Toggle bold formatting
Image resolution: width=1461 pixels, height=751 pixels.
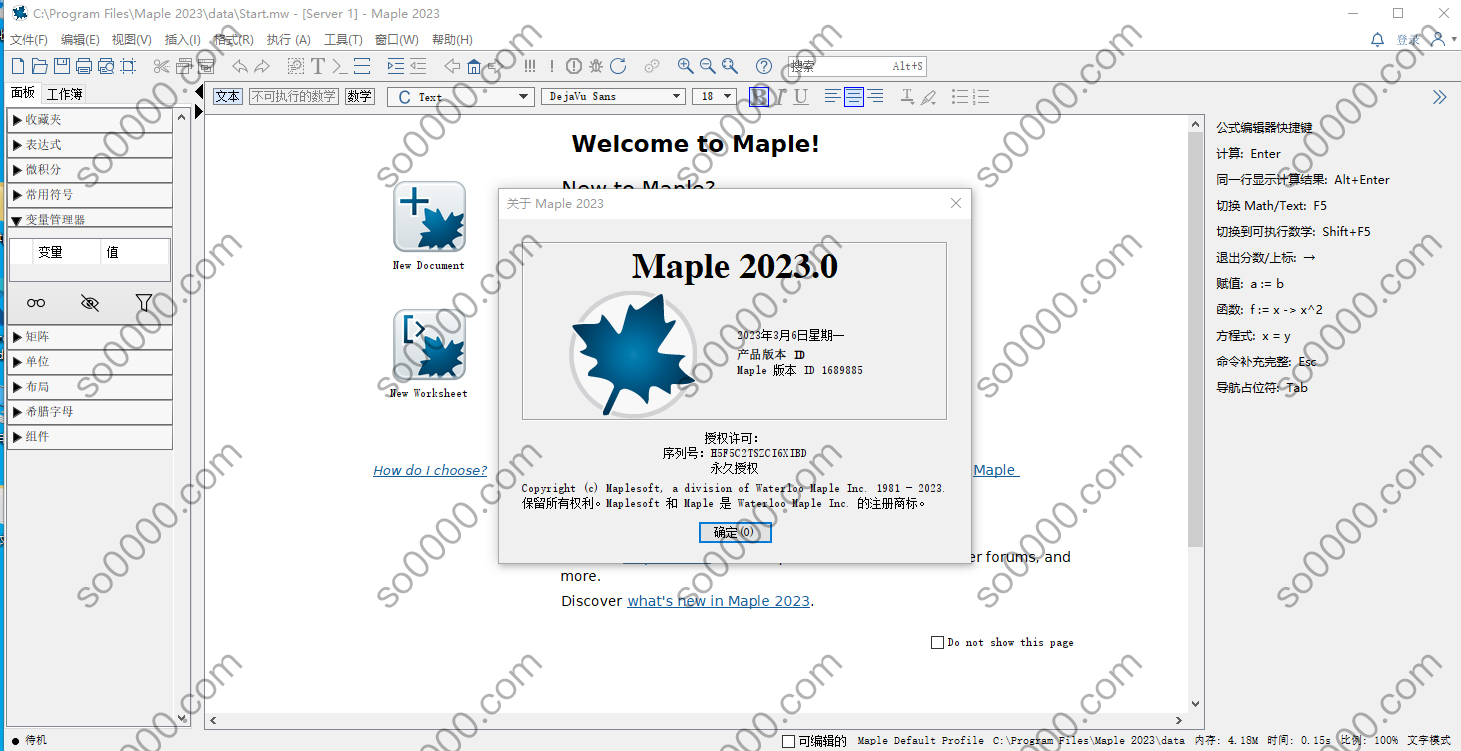point(759,96)
